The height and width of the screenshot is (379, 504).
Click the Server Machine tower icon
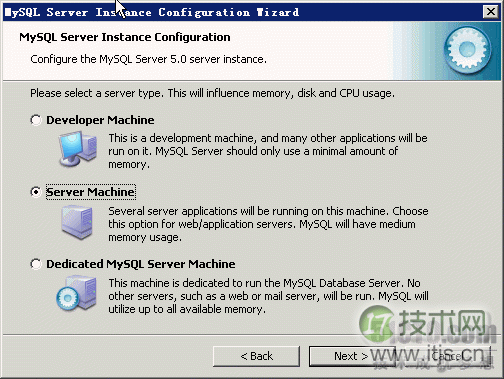coord(77,222)
